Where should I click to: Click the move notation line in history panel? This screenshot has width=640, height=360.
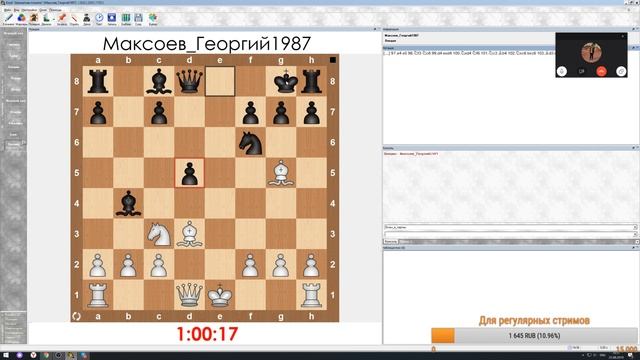point(469,53)
